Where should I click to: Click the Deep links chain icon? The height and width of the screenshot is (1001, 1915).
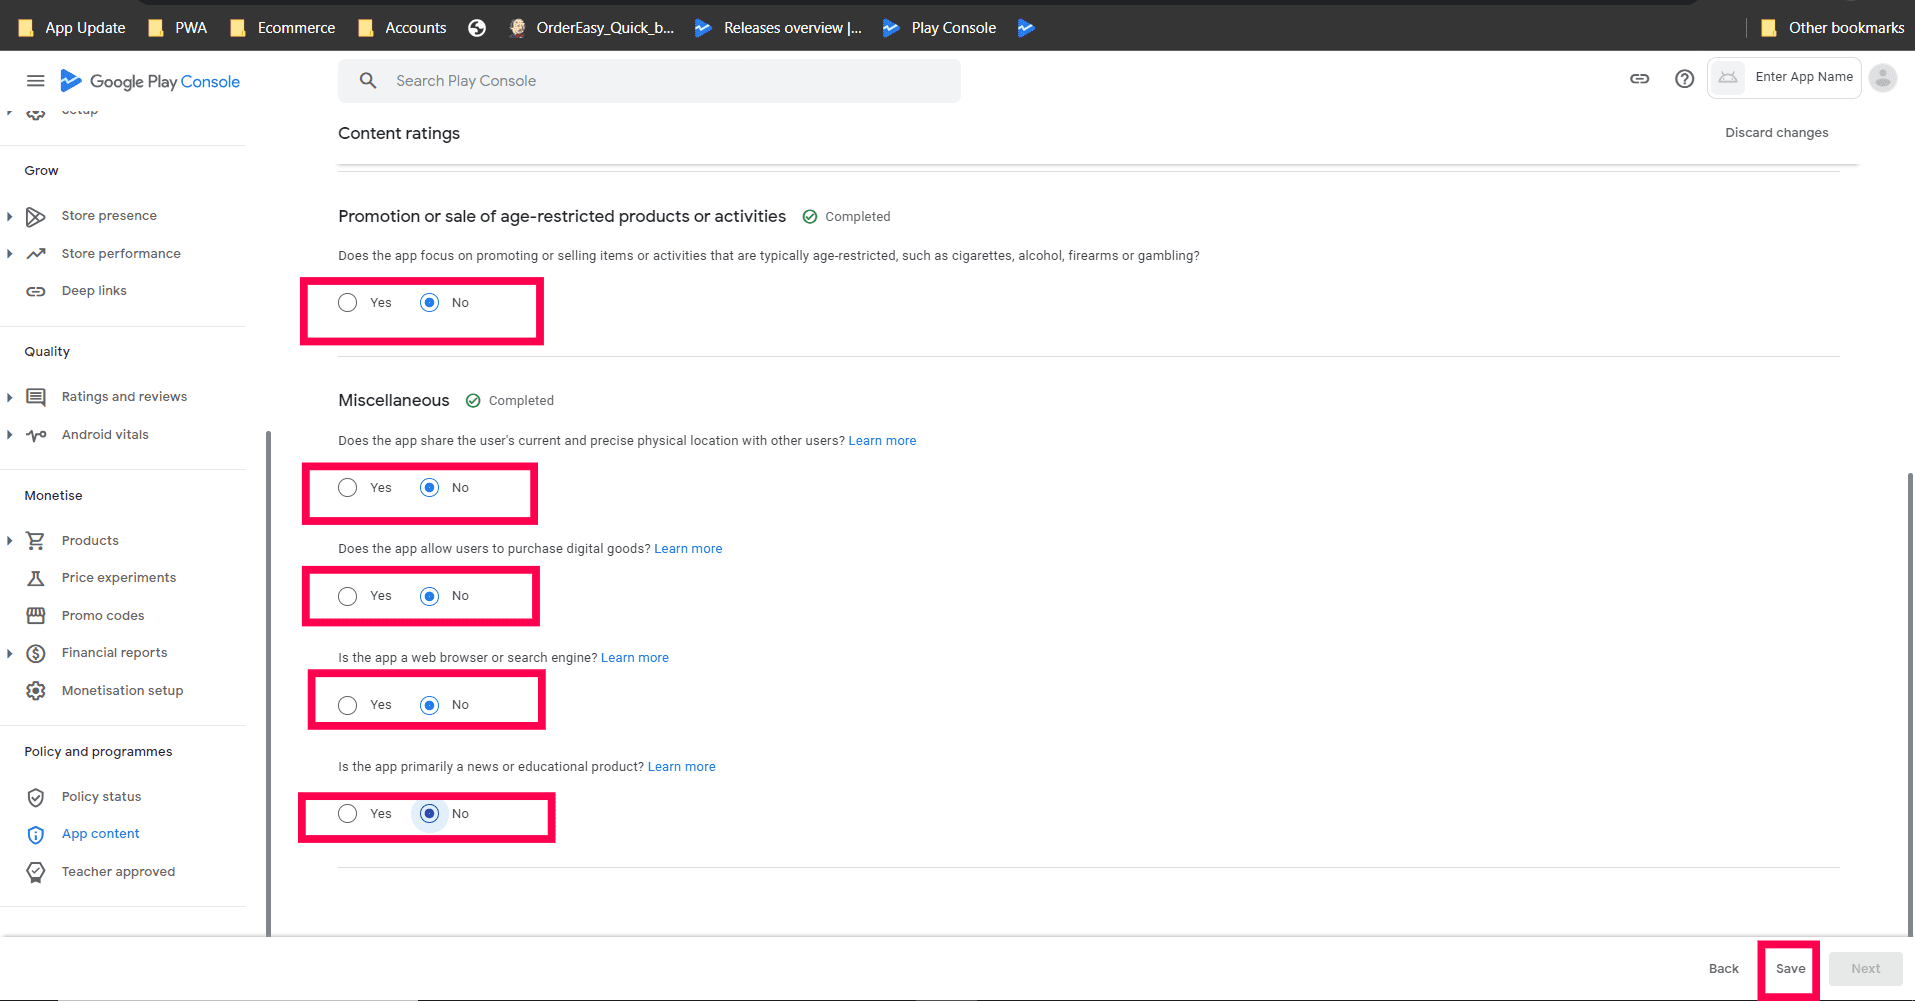pyautogui.click(x=36, y=291)
